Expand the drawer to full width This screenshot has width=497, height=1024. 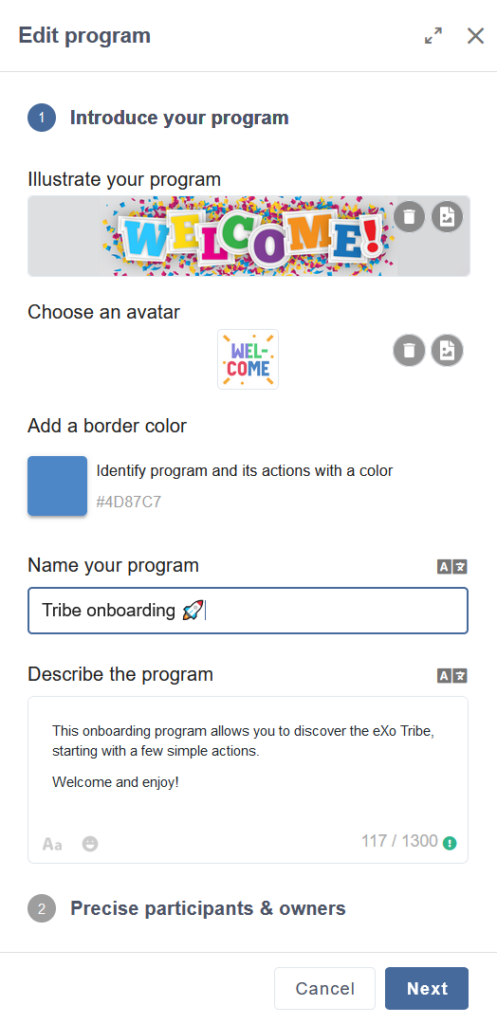pyautogui.click(x=433, y=36)
